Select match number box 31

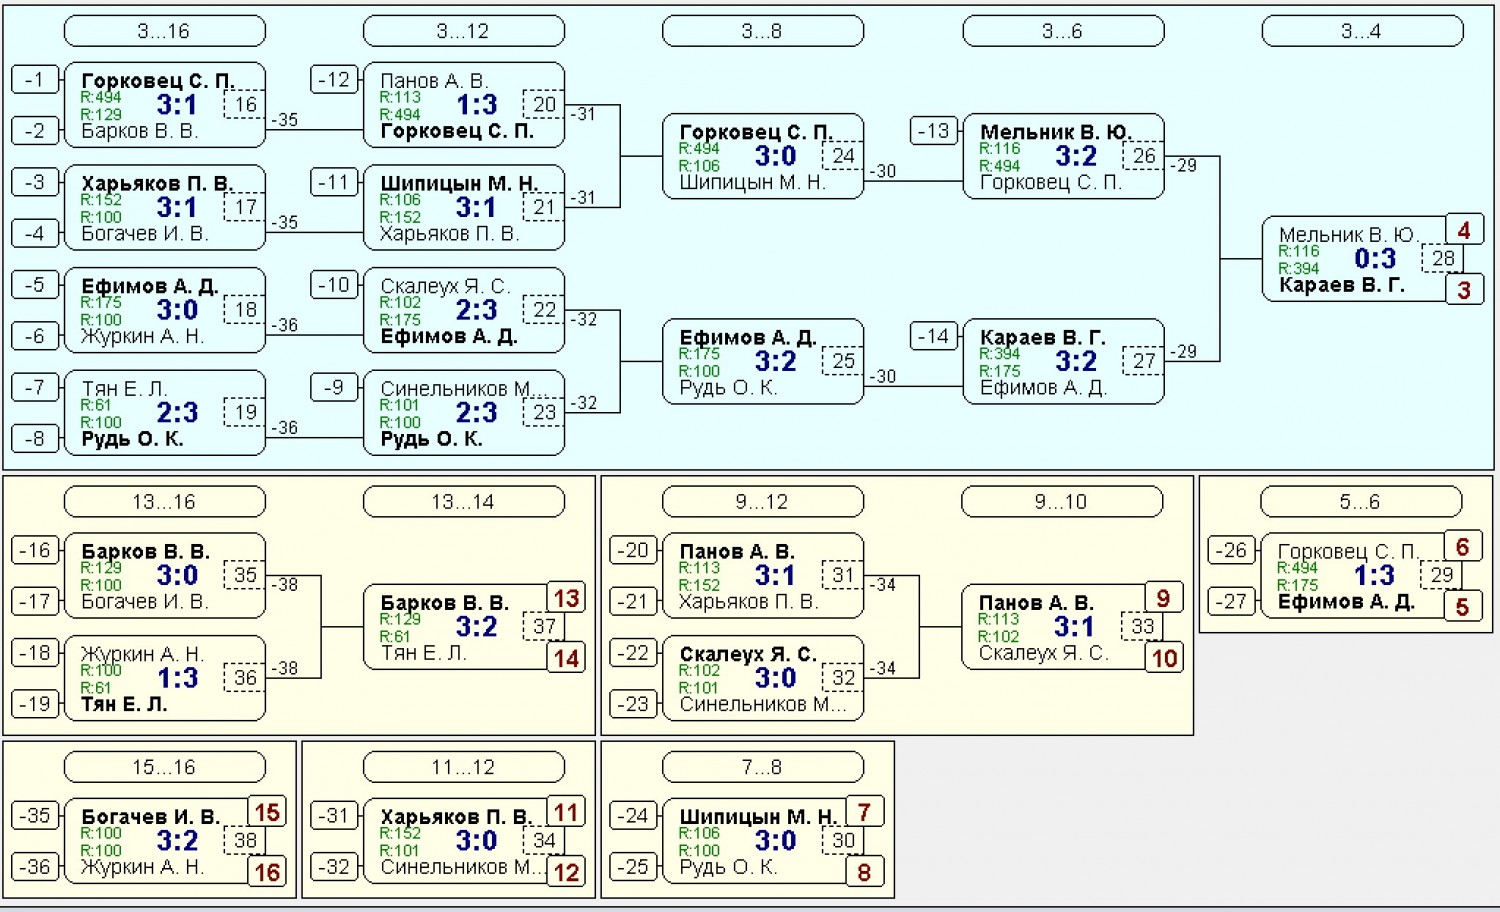[843, 574]
